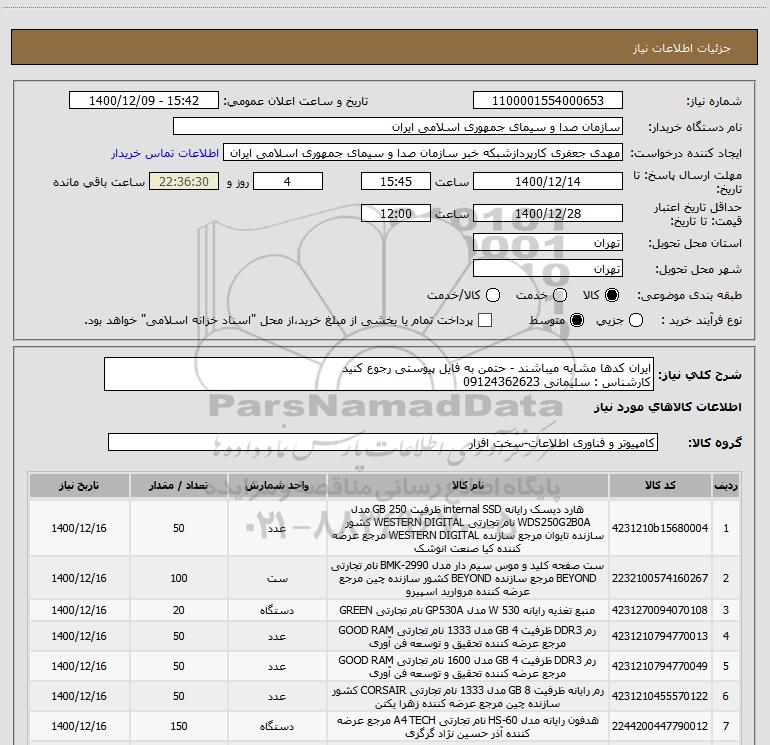Click unit دستگاه in the power supply row
Viewport: 770px width, 745px height.
[x=277, y=610]
